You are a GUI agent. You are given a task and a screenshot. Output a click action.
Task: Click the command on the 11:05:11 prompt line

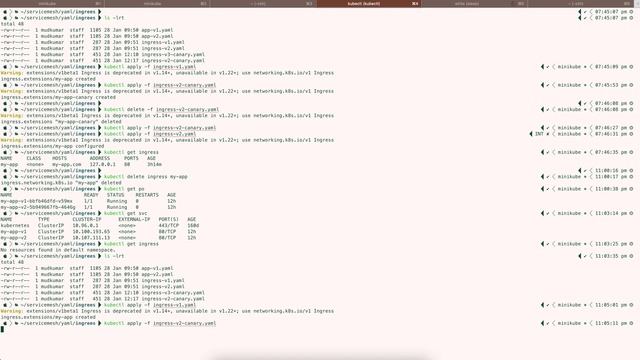(160, 323)
